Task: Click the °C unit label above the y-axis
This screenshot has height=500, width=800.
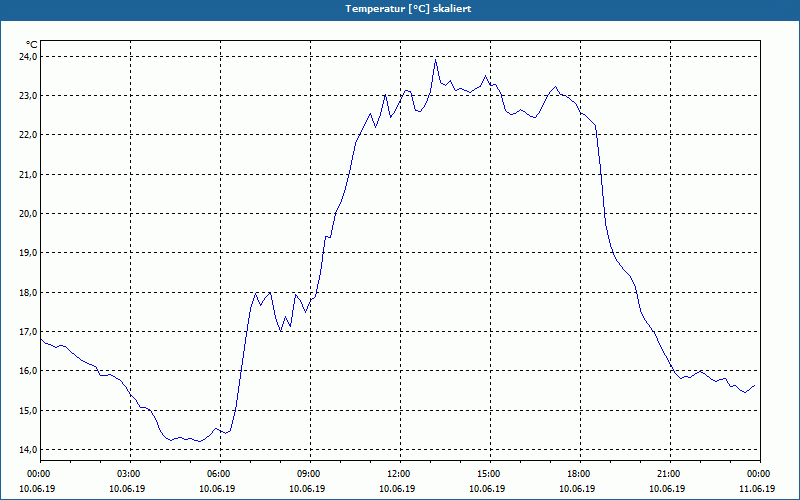Action: [32, 45]
